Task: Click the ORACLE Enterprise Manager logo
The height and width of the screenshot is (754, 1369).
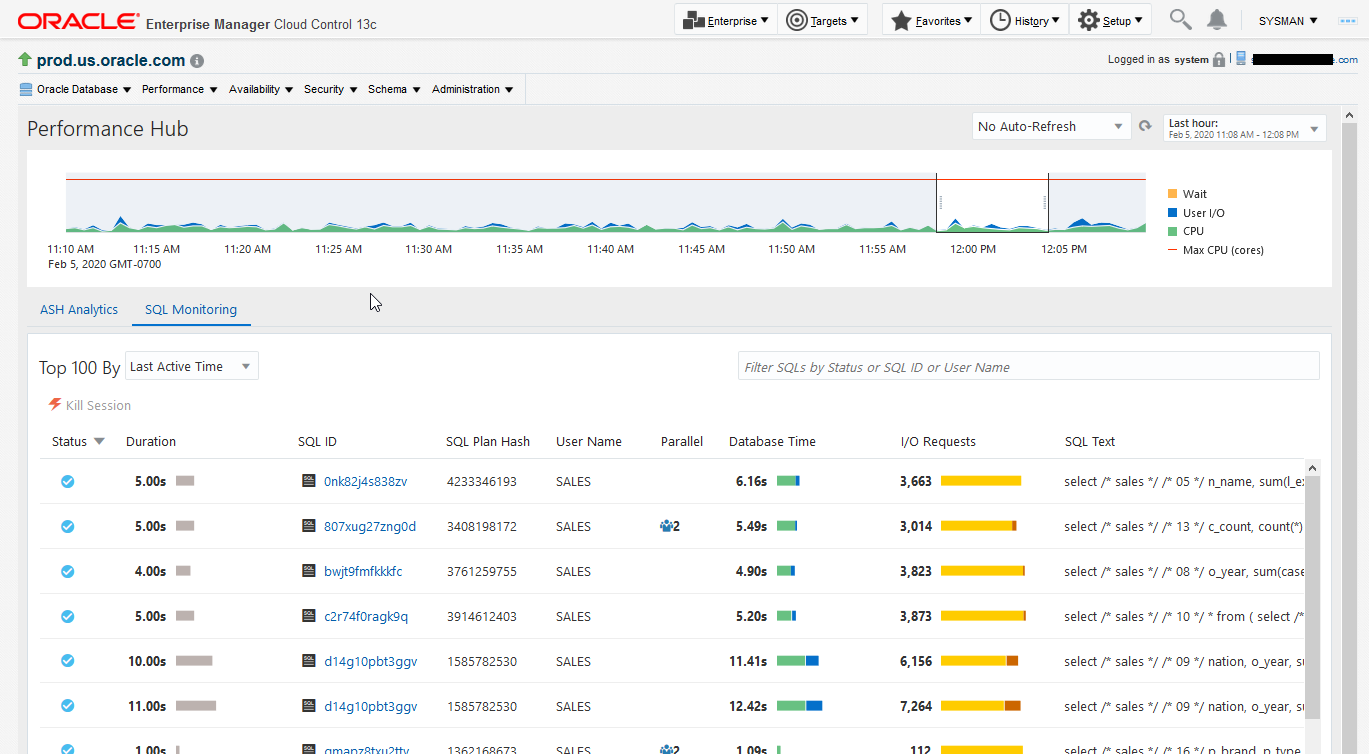Action: [x=197, y=21]
